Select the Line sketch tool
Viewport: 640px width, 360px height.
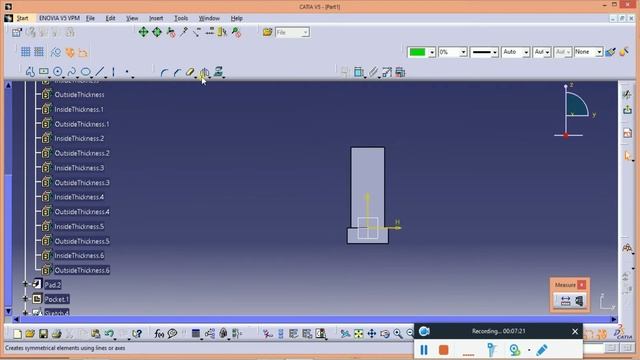pyautogui.click(x=99, y=72)
